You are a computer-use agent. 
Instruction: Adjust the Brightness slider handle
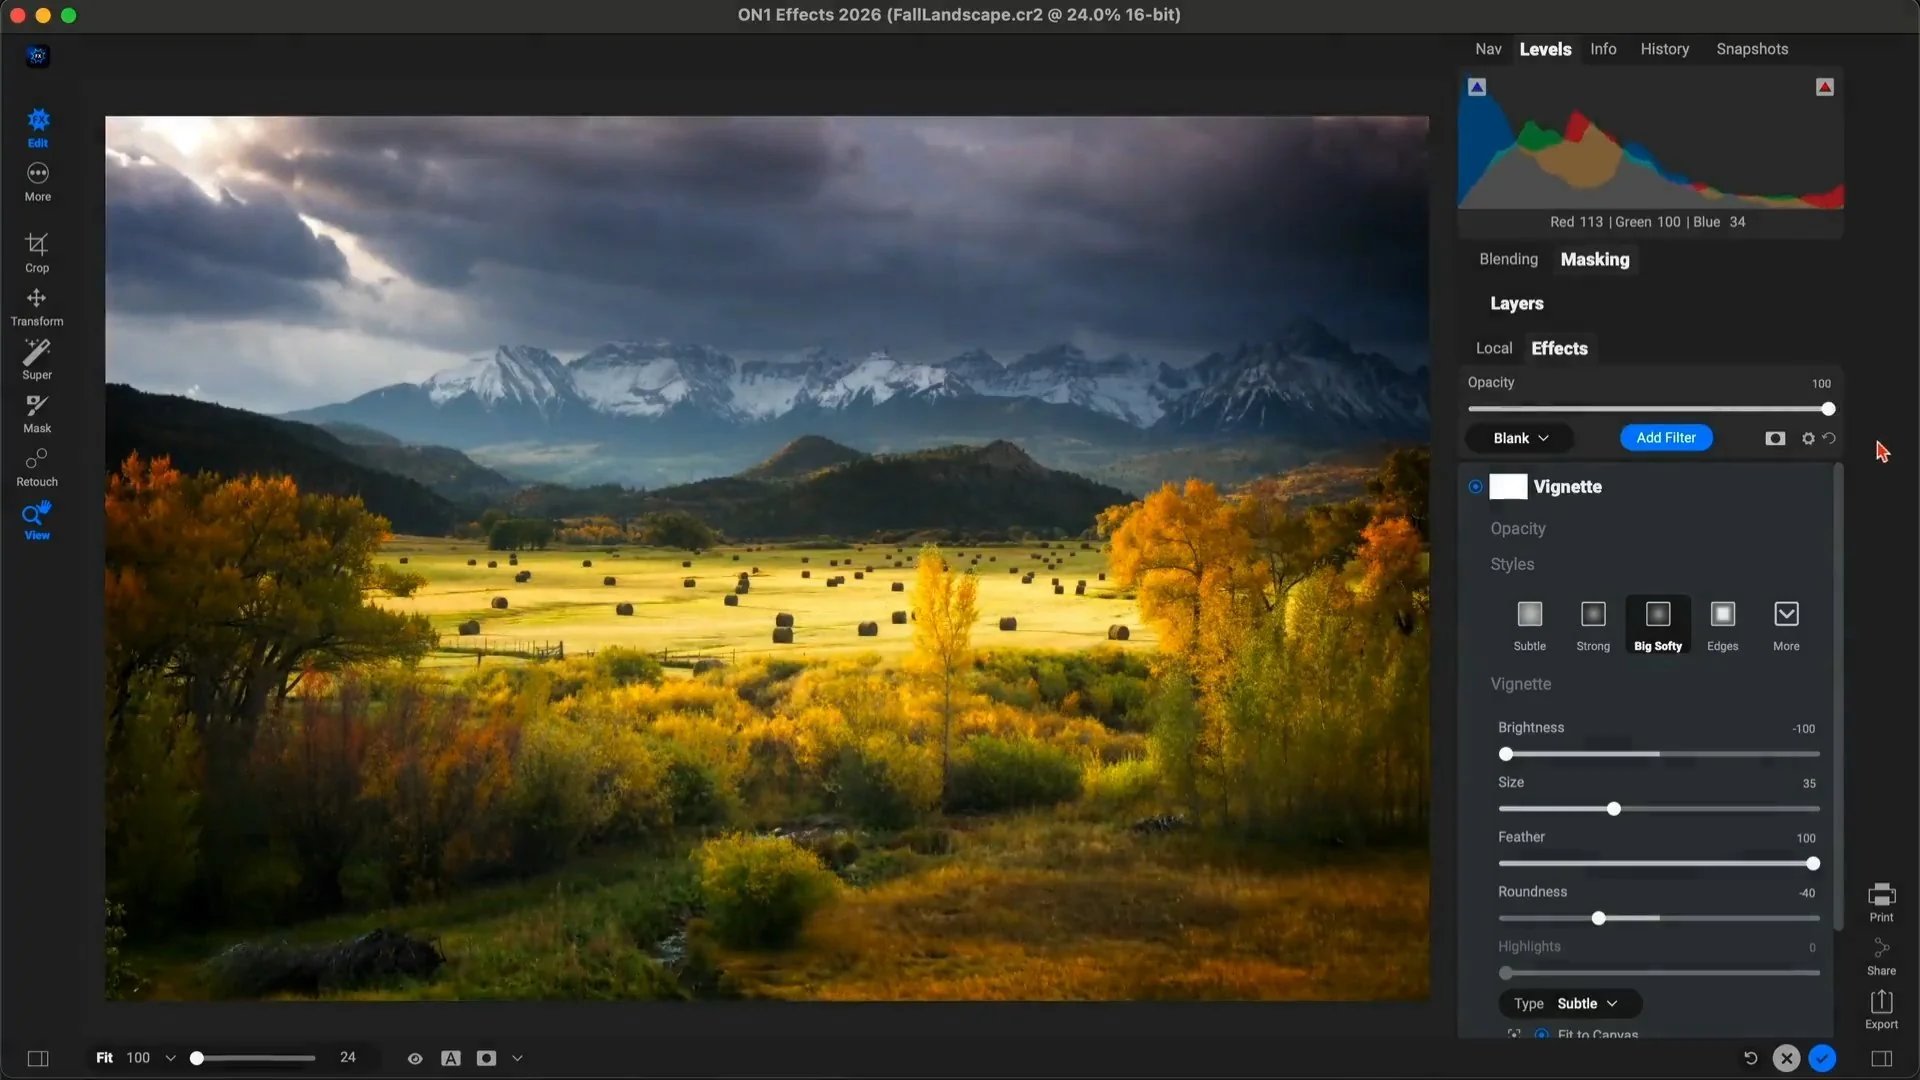click(1506, 754)
